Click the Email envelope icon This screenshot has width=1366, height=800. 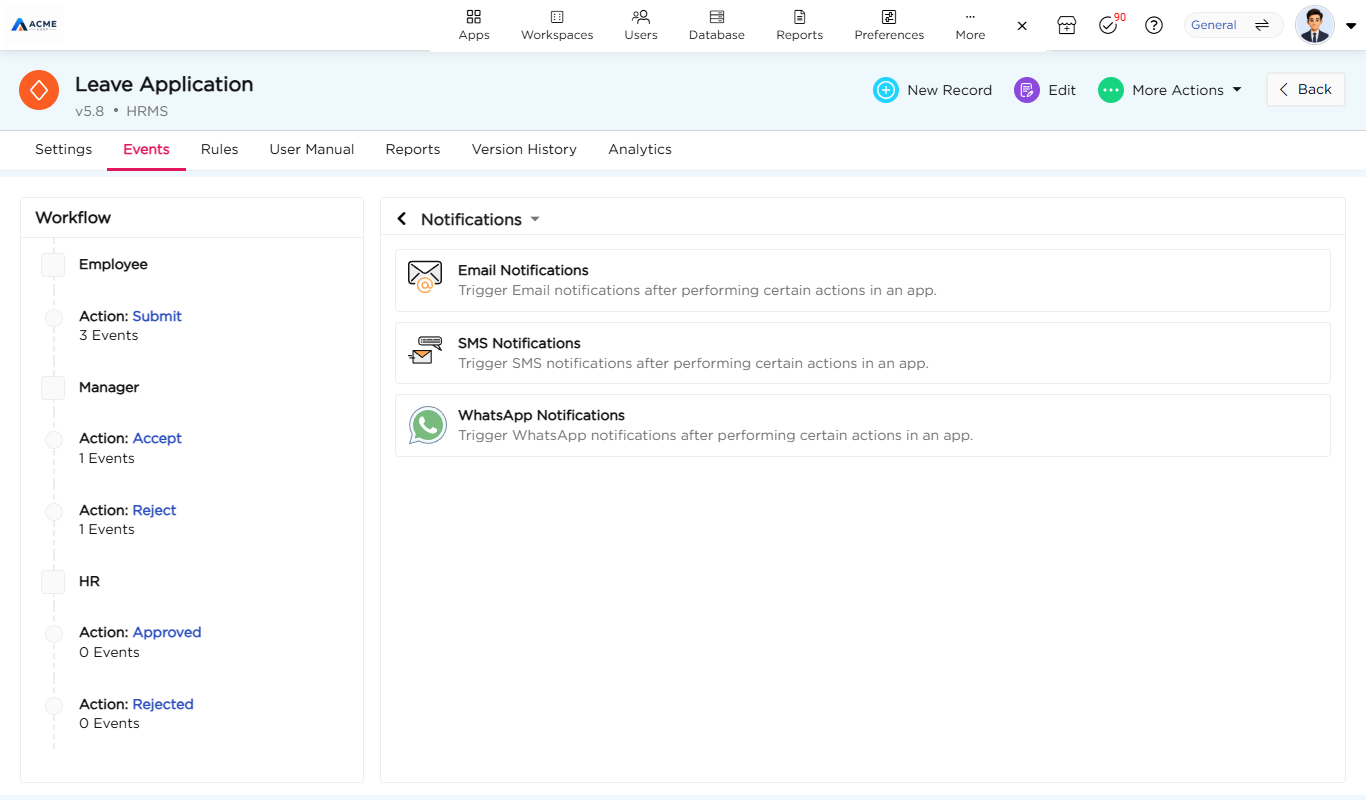coord(425,276)
